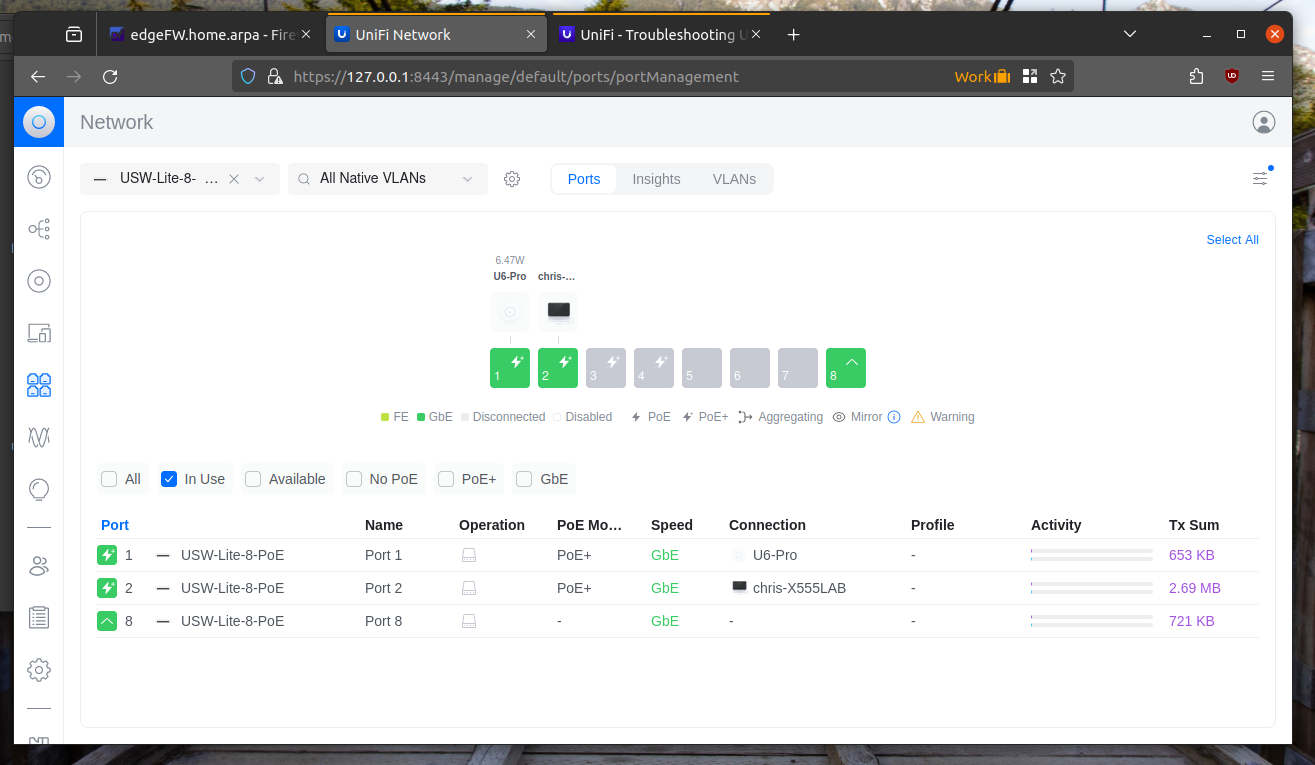Open the Client Devices sidebar icon
The height and width of the screenshot is (765, 1315).
[39, 333]
